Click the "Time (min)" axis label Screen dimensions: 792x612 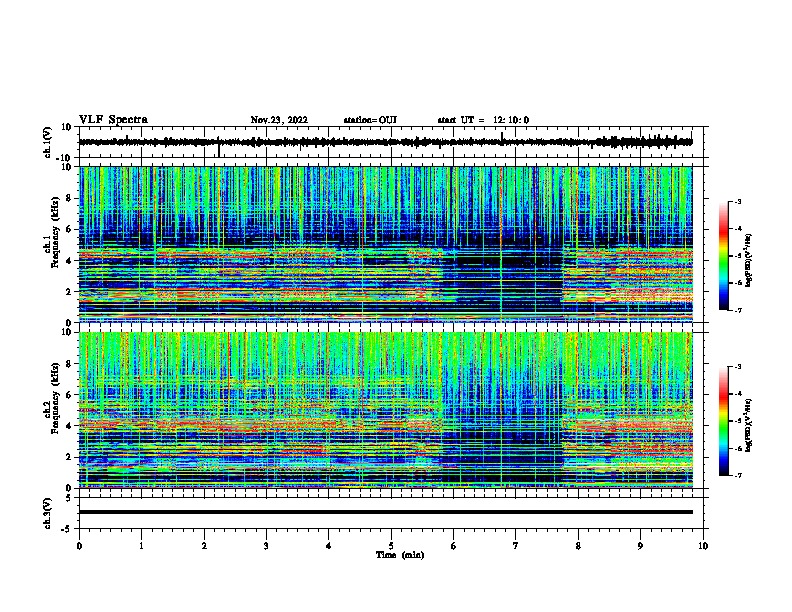400,555
